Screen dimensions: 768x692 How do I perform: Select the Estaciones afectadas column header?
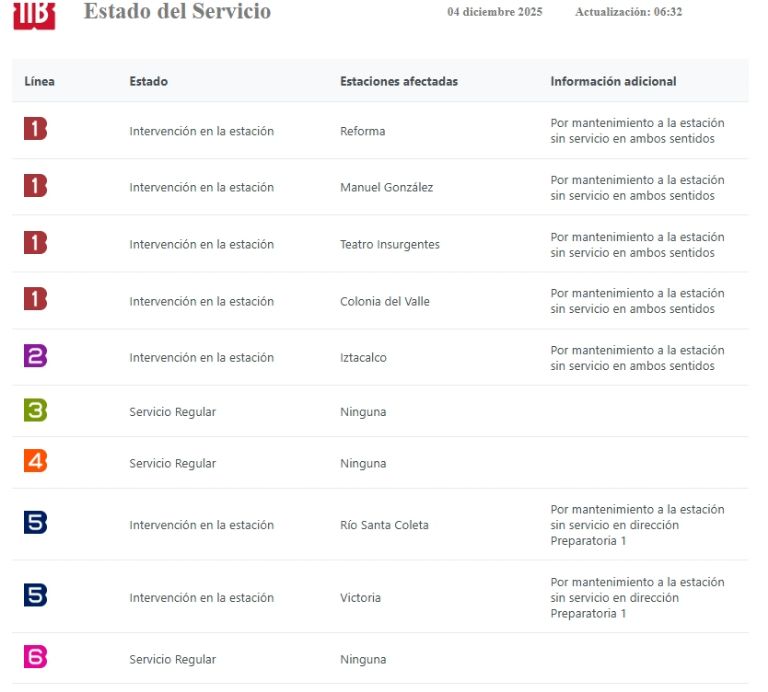pyautogui.click(x=398, y=81)
